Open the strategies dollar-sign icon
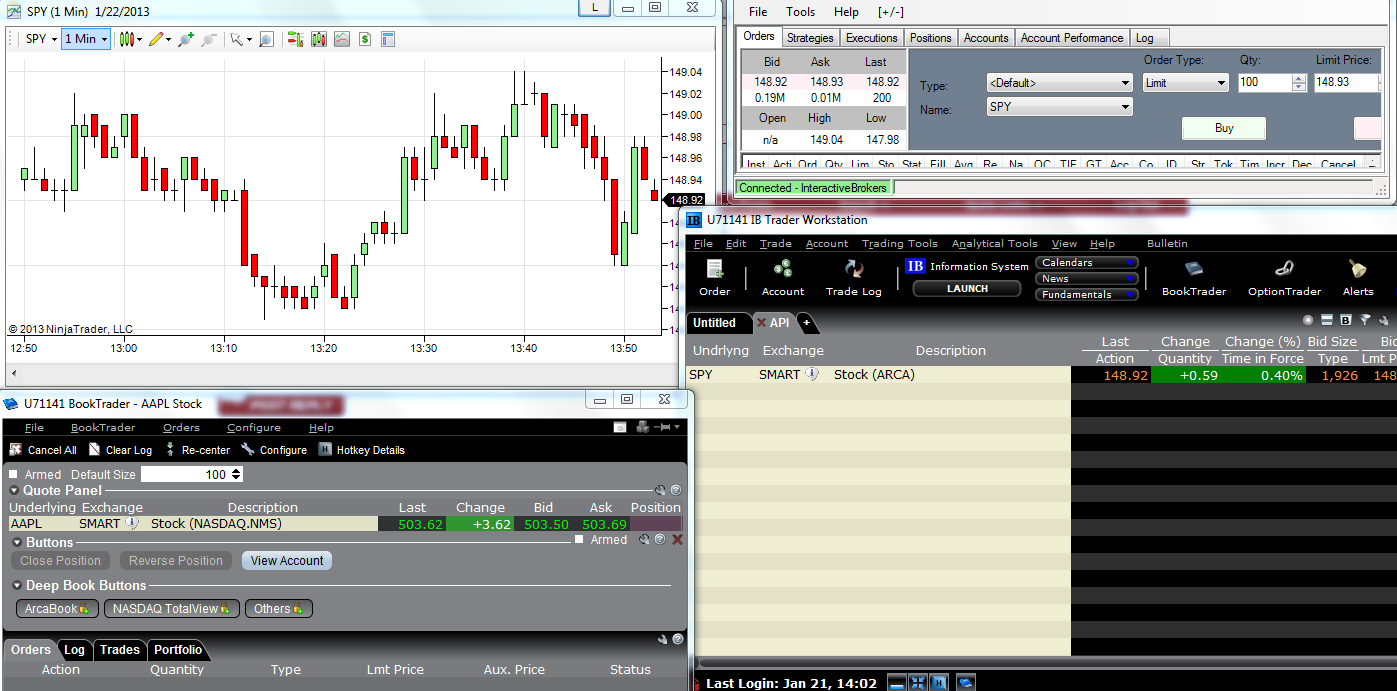 point(365,39)
